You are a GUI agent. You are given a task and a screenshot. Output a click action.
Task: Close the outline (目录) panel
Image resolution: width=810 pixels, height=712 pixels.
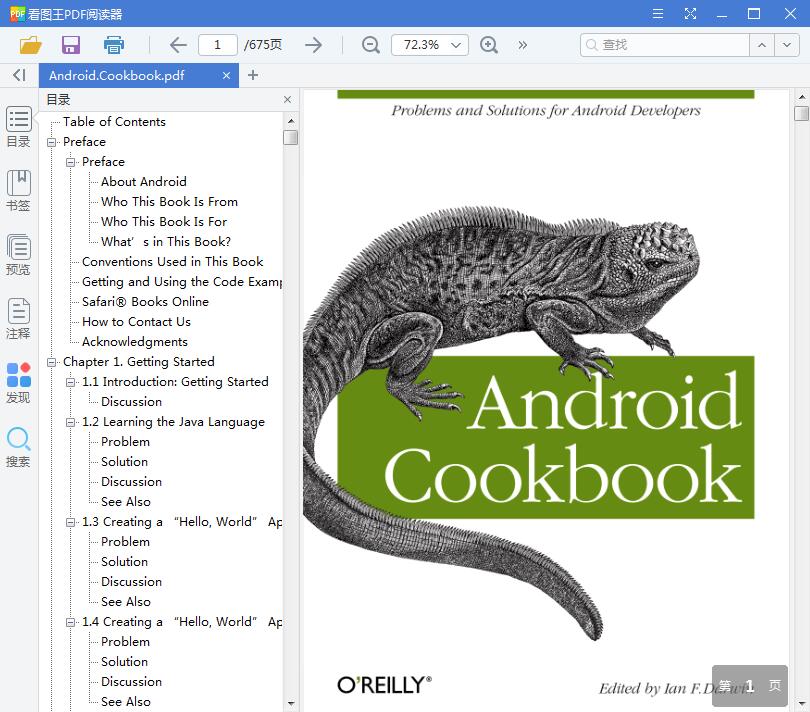coord(287,100)
